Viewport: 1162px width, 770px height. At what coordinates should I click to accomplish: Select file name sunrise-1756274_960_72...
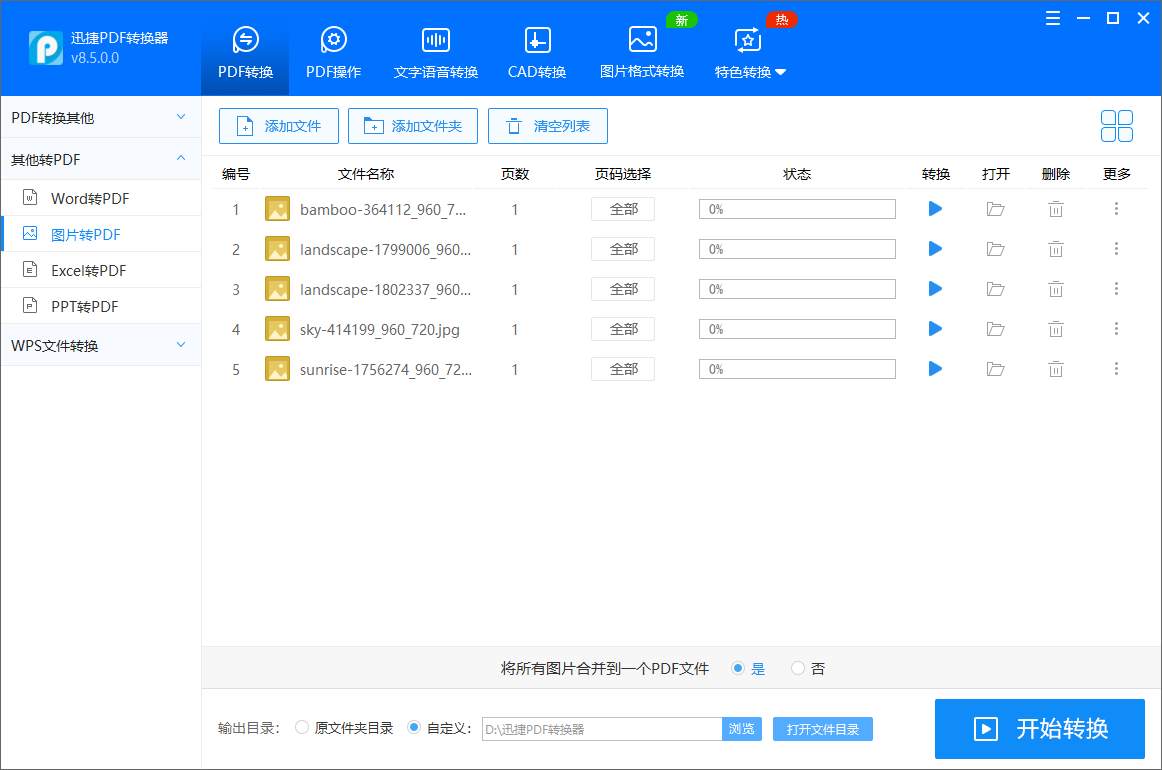pos(385,370)
